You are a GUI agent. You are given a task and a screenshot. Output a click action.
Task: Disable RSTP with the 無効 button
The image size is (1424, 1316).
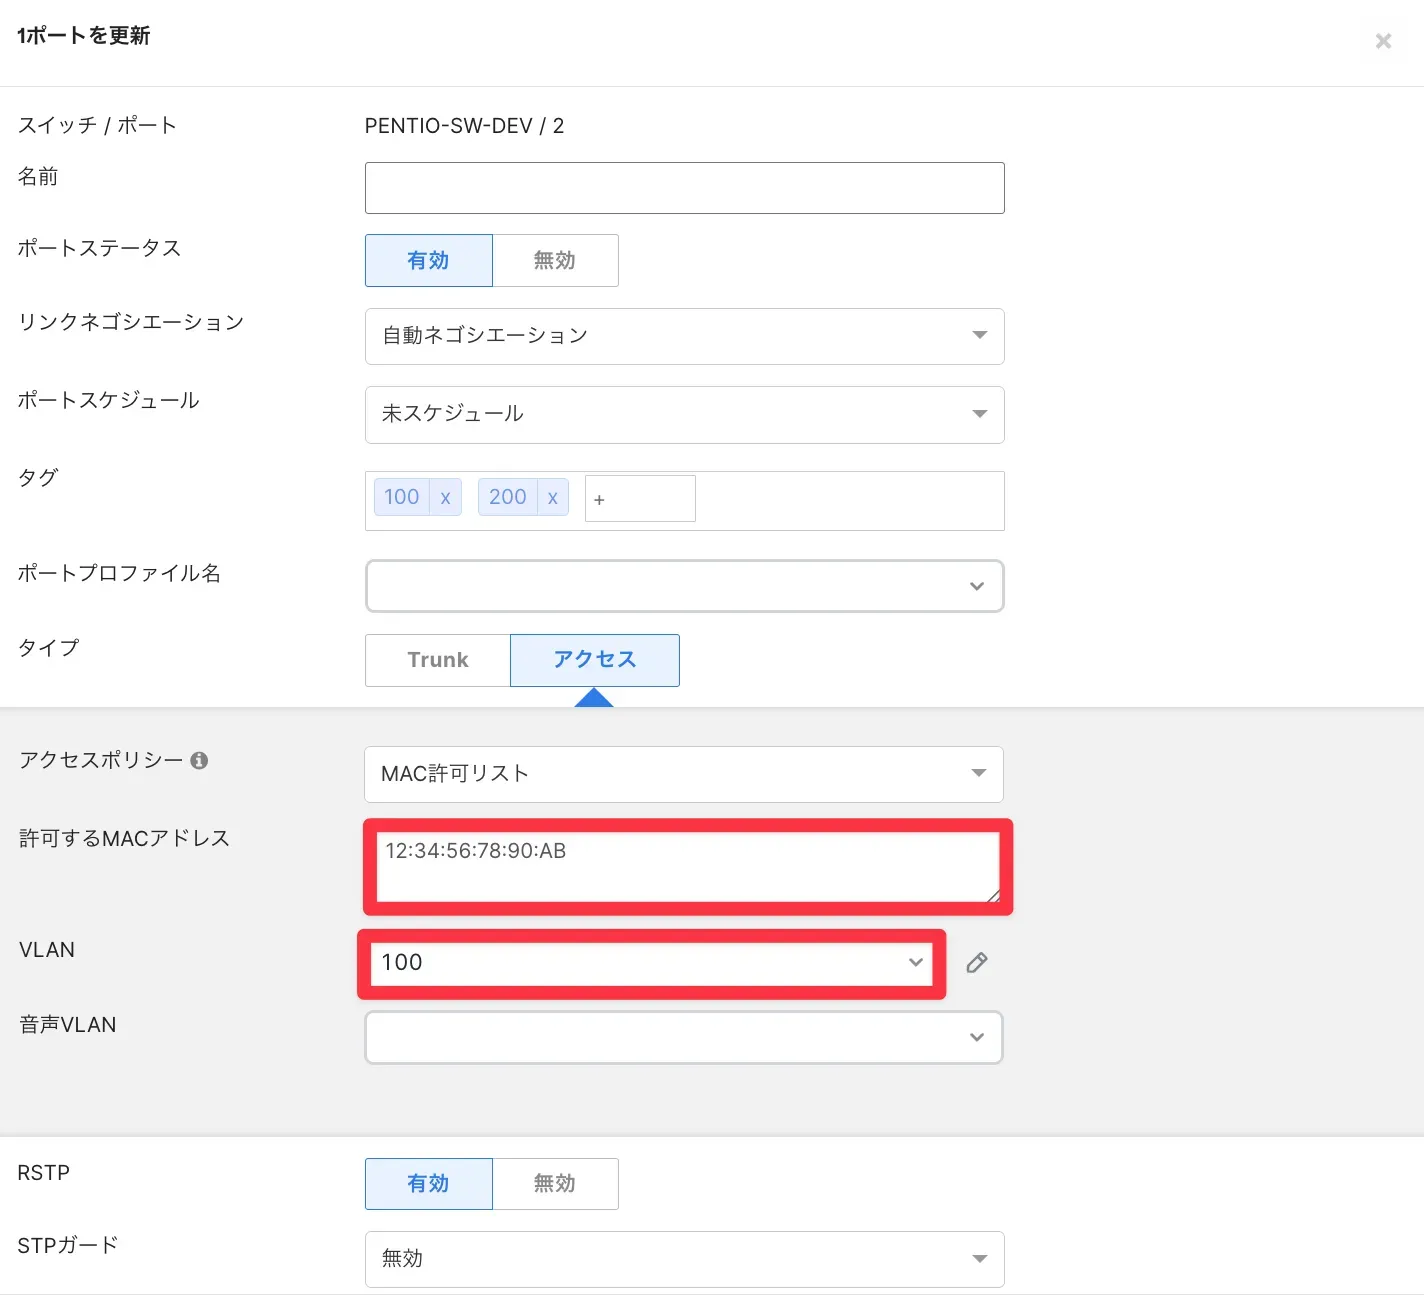(x=555, y=1184)
